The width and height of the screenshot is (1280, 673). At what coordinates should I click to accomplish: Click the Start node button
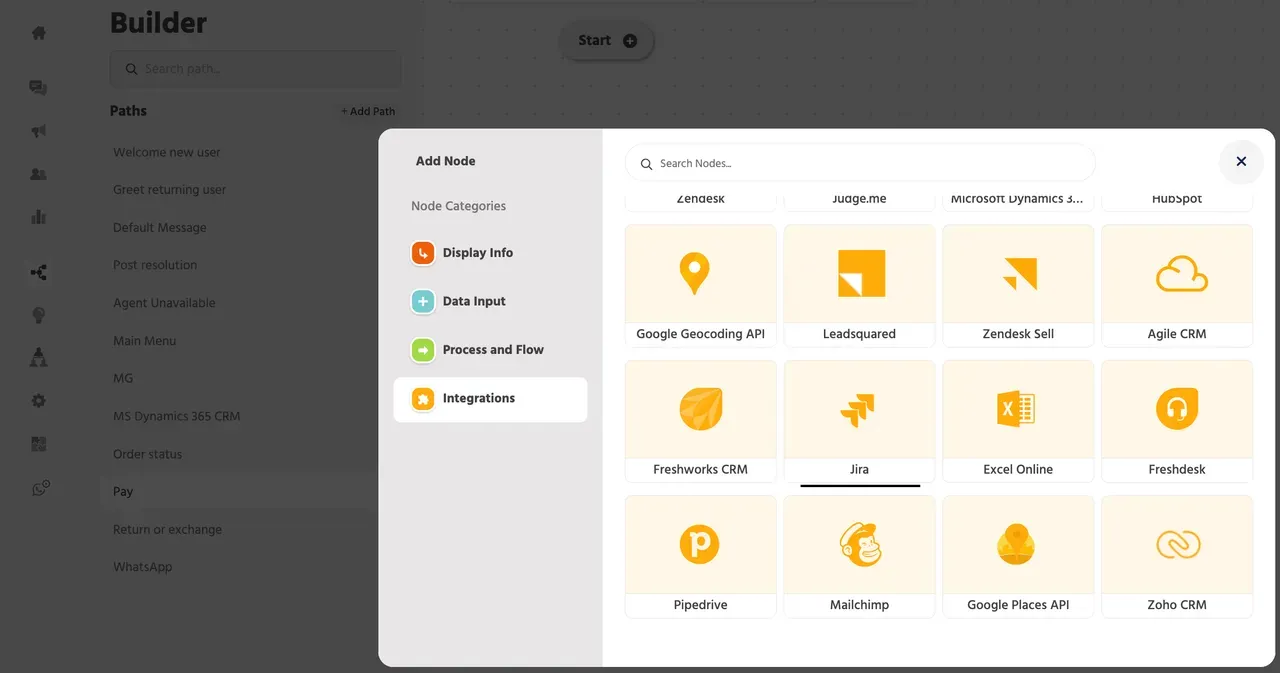point(606,41)
